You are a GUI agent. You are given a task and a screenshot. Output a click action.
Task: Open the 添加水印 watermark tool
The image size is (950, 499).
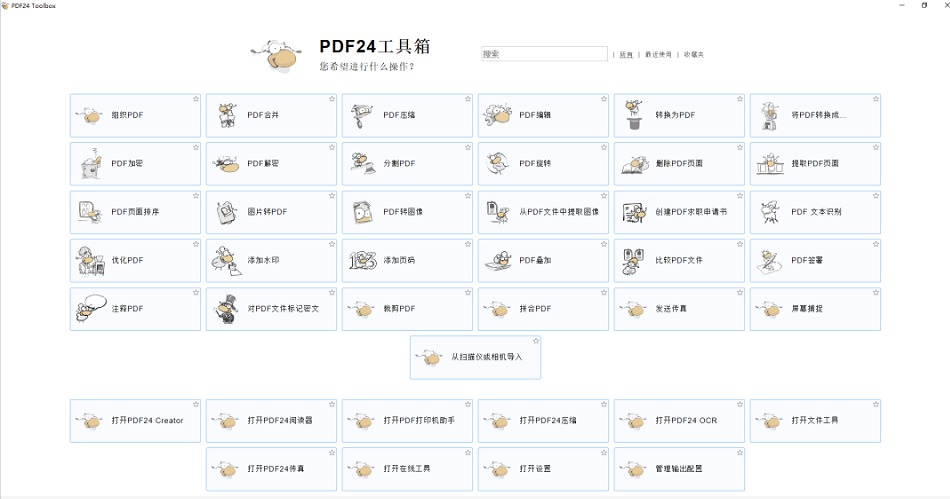pos(271,260)
